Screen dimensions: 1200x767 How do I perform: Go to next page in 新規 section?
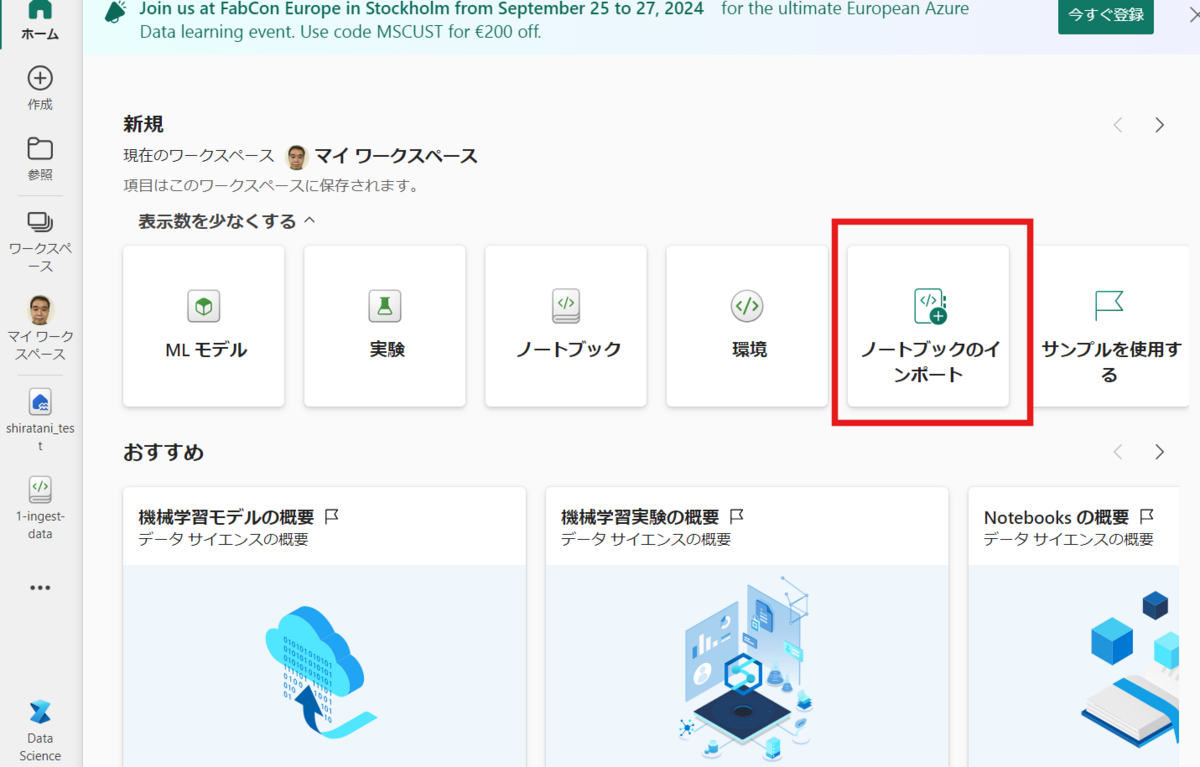[x=1160, y=125]
